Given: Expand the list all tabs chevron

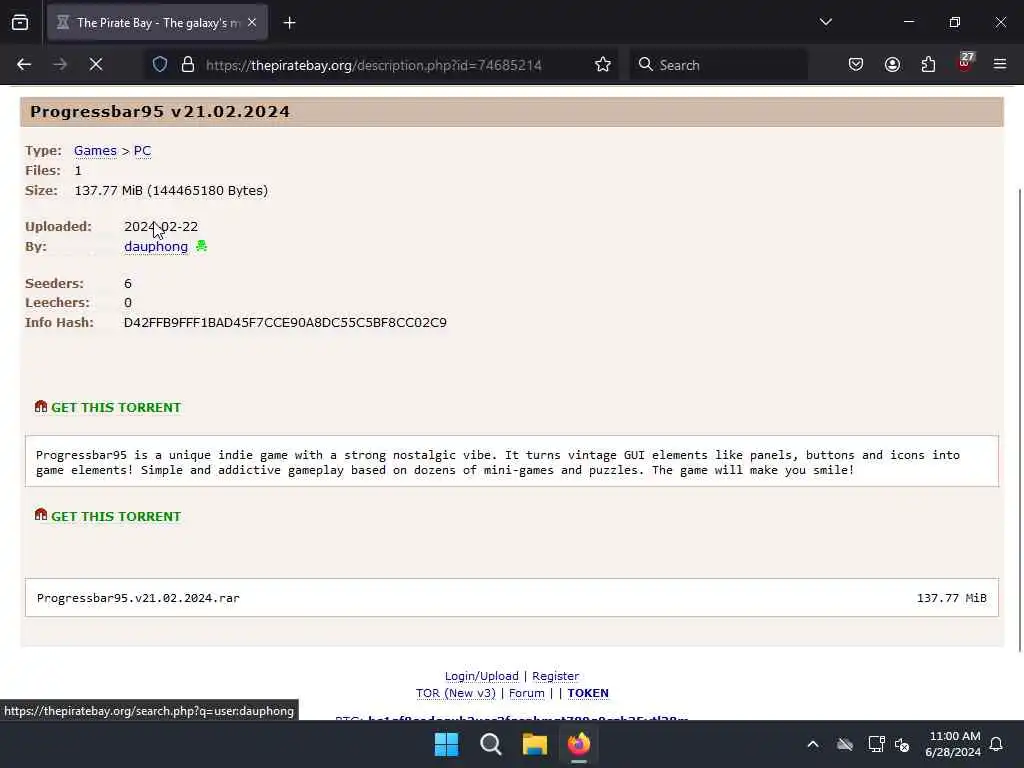Looking at the screenshot, I should (x=825, y=22).
